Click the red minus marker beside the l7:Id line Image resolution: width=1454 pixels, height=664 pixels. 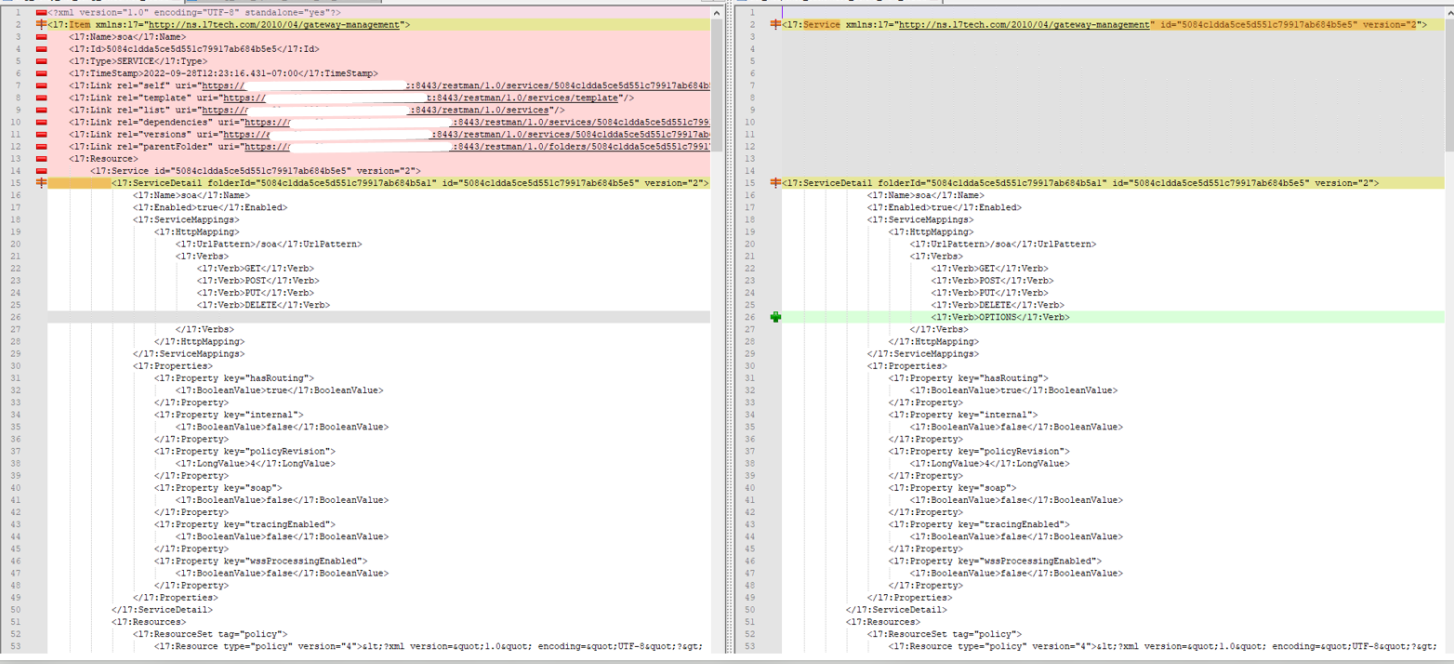[40, 49]
